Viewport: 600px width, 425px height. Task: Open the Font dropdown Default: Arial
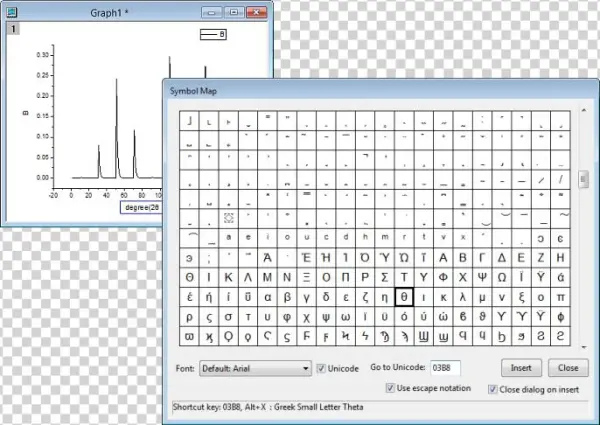click(x=255, y=368)
